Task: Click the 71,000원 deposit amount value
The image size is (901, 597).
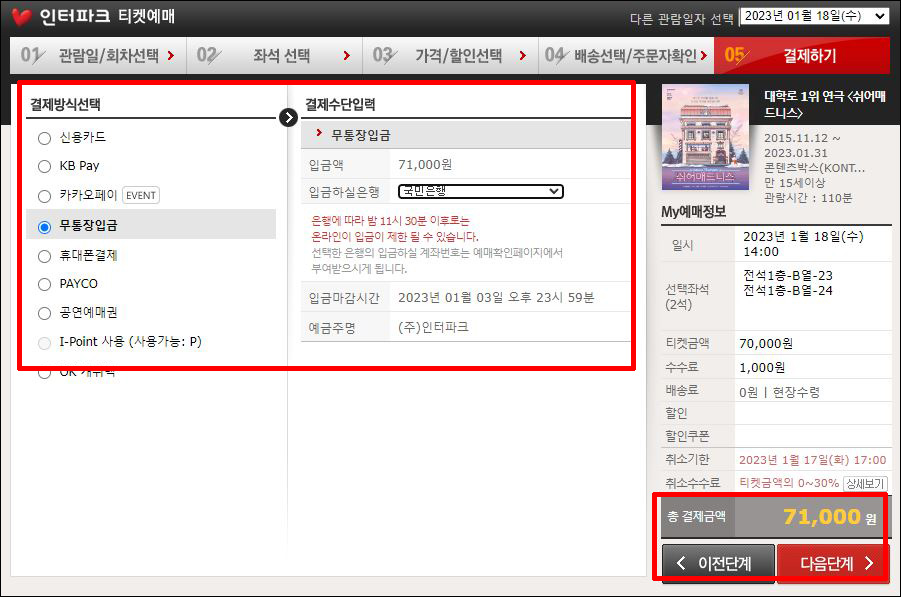Action: click(425, 165)
